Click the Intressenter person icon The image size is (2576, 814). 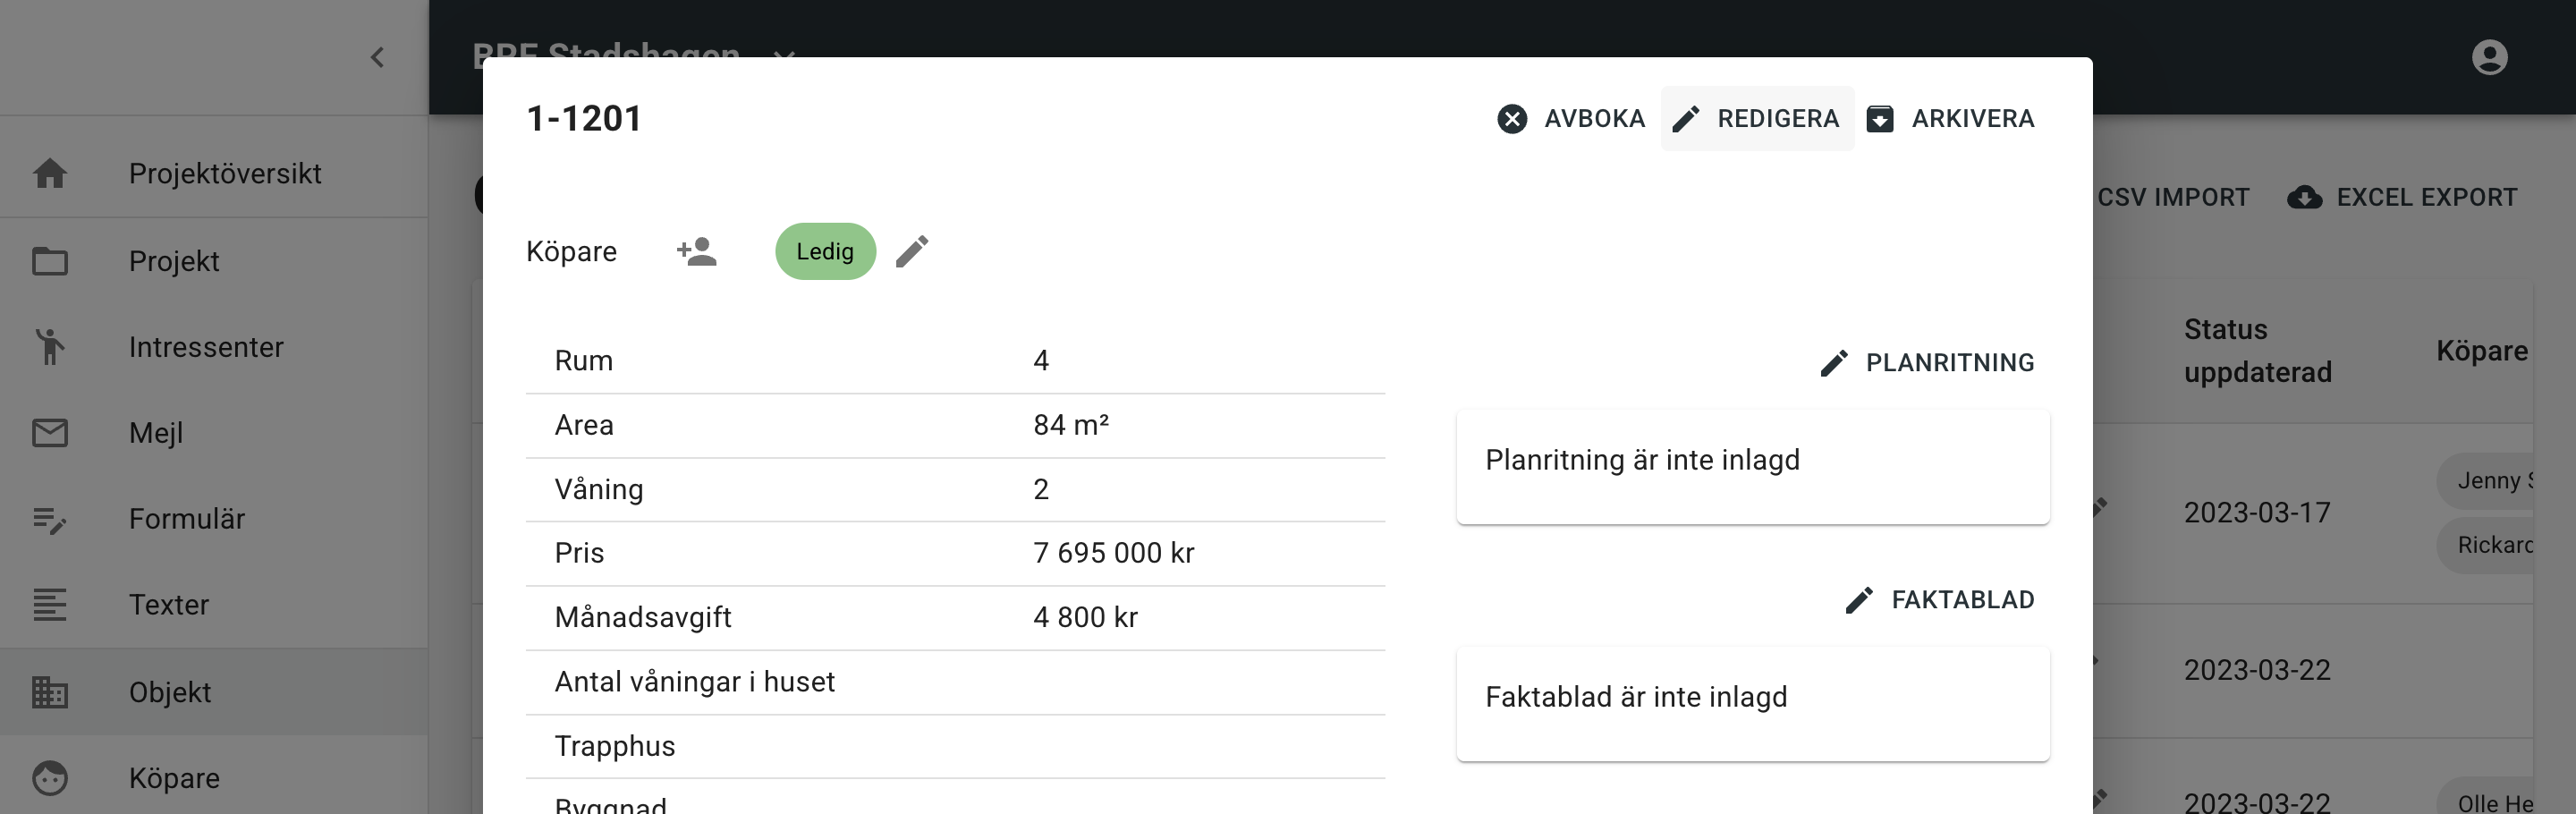49,347
